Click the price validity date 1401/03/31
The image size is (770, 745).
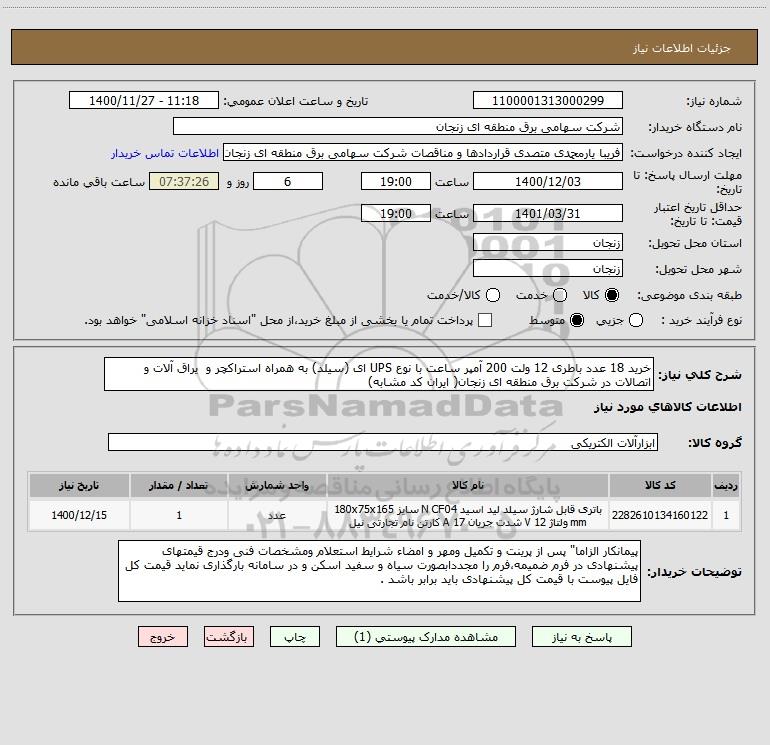[548, 214]
